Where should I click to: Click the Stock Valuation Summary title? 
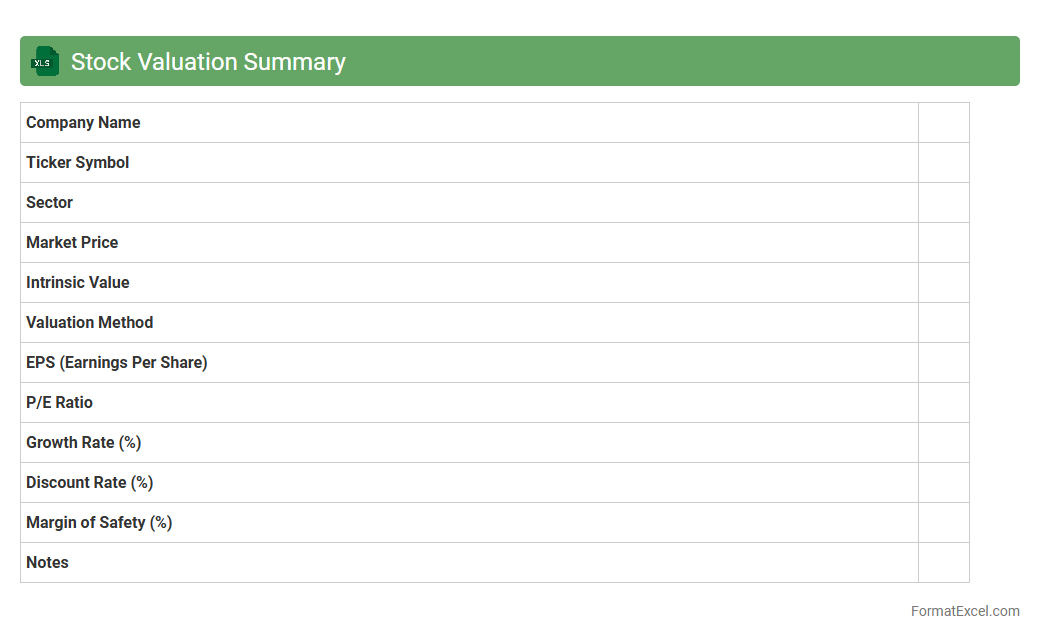point(208,62)
